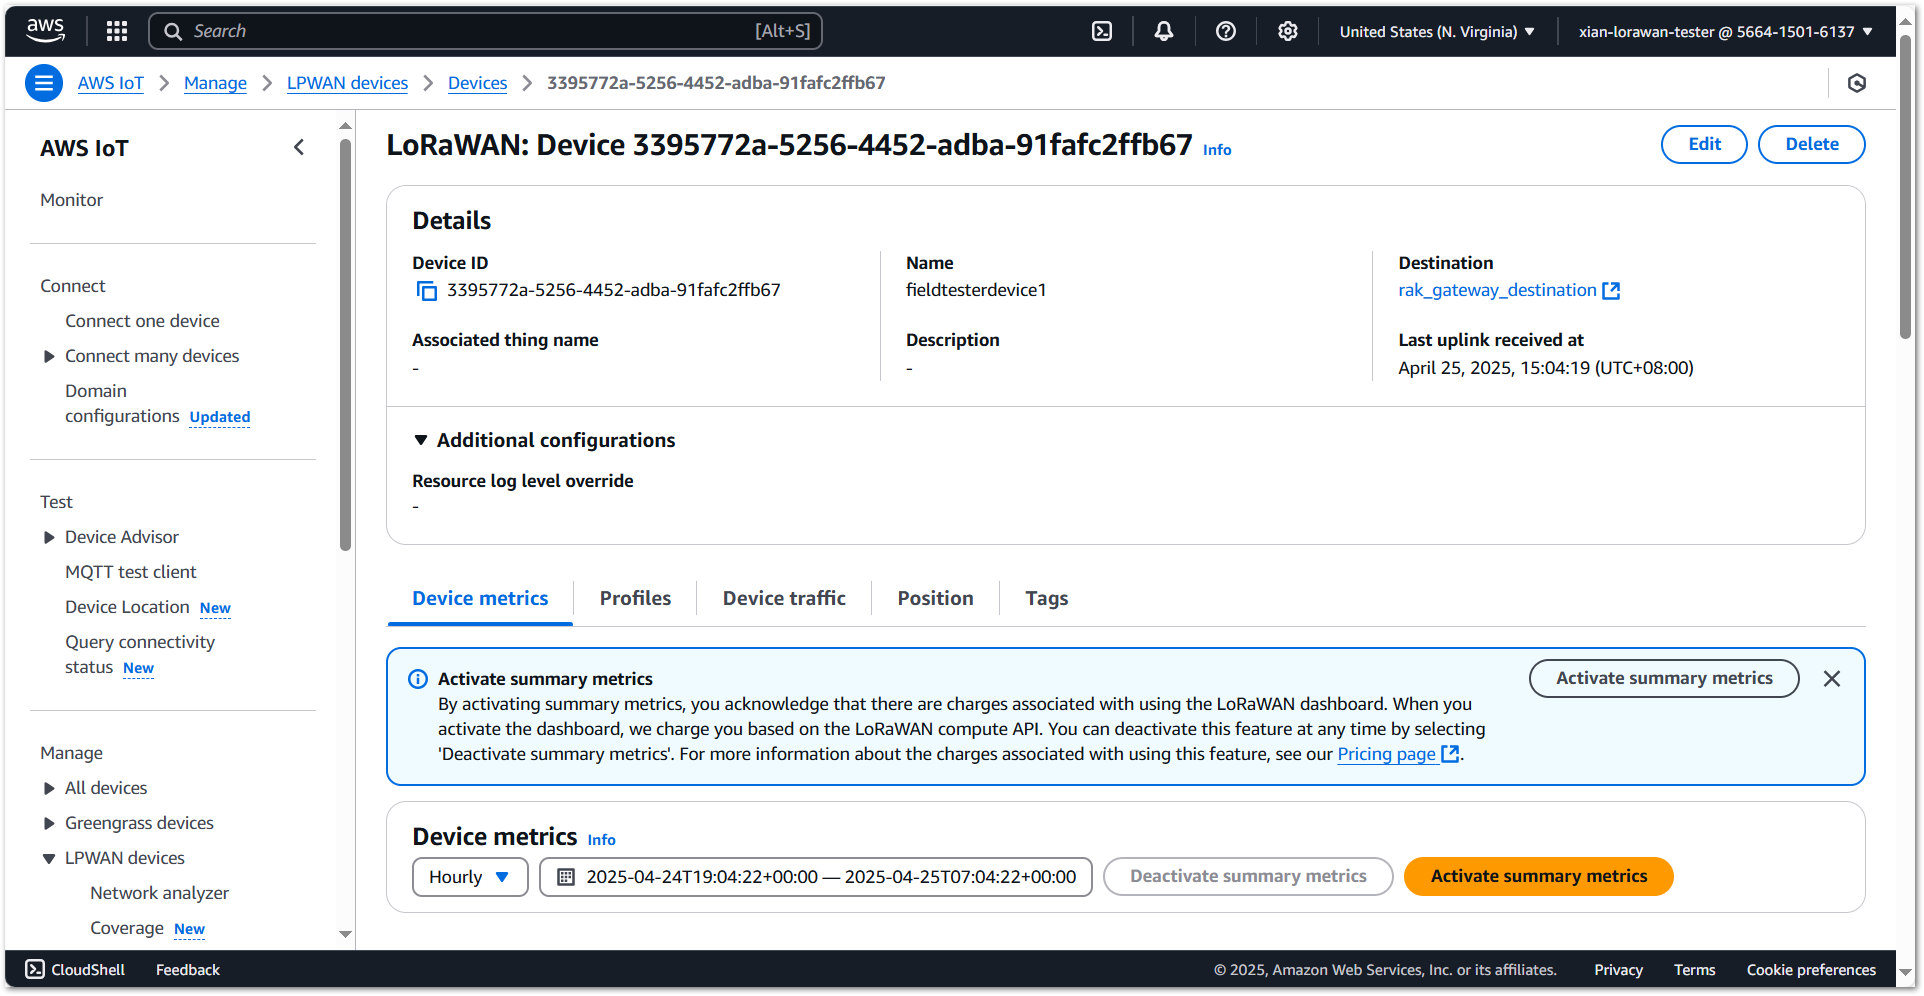This screenshot has width=1924, height=996.
Task: Launch CloudShell from top navigation bar icon
Action: [1101, 31]
